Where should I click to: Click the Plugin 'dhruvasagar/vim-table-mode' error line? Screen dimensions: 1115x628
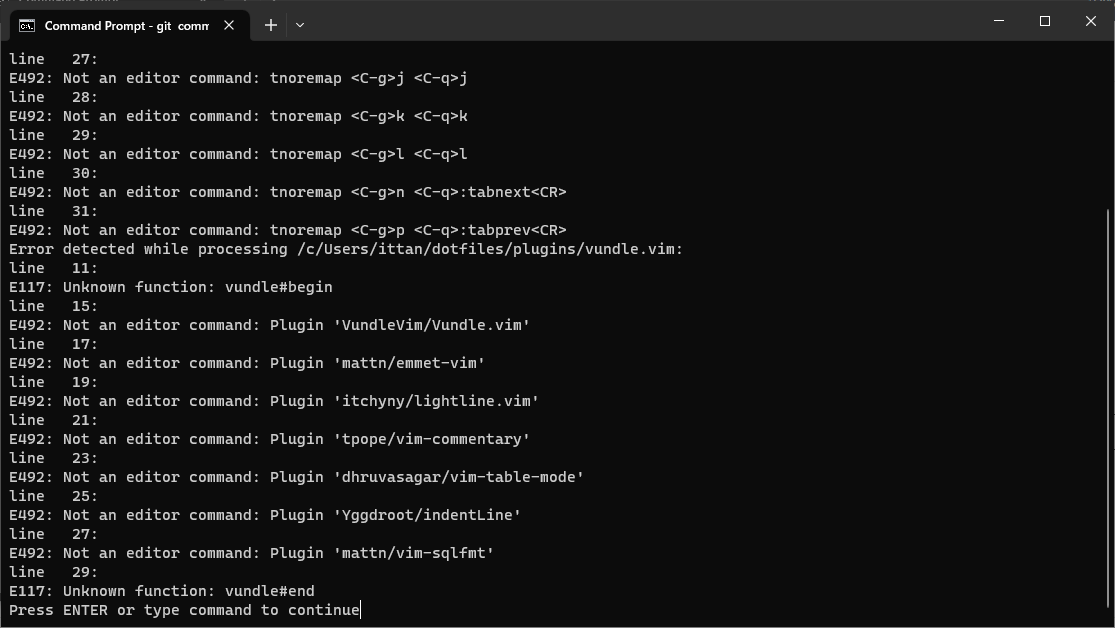pos(297,477)
